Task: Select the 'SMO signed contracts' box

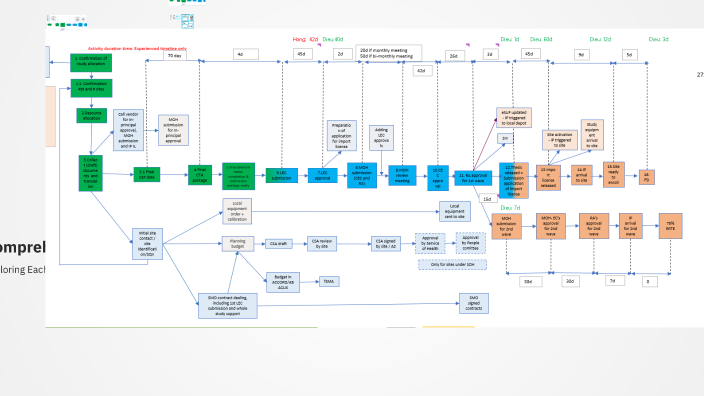Action: (474, 304)
